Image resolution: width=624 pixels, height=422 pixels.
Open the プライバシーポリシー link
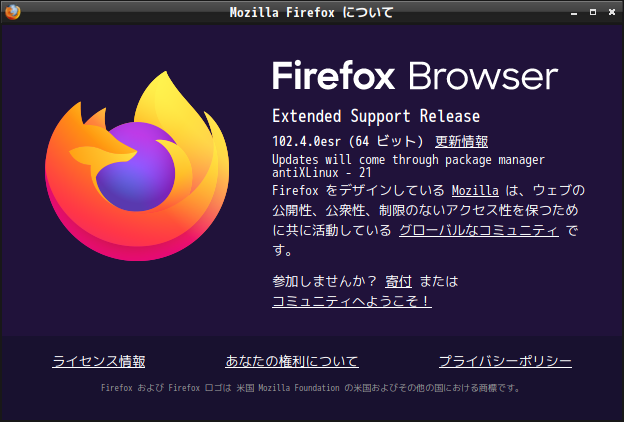[x=505, y=361]
